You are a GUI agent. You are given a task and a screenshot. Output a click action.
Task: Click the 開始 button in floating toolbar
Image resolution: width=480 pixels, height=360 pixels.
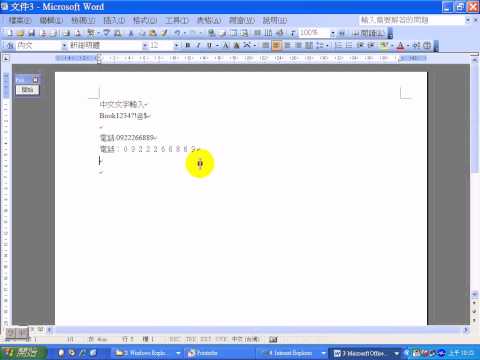(27, 90)
